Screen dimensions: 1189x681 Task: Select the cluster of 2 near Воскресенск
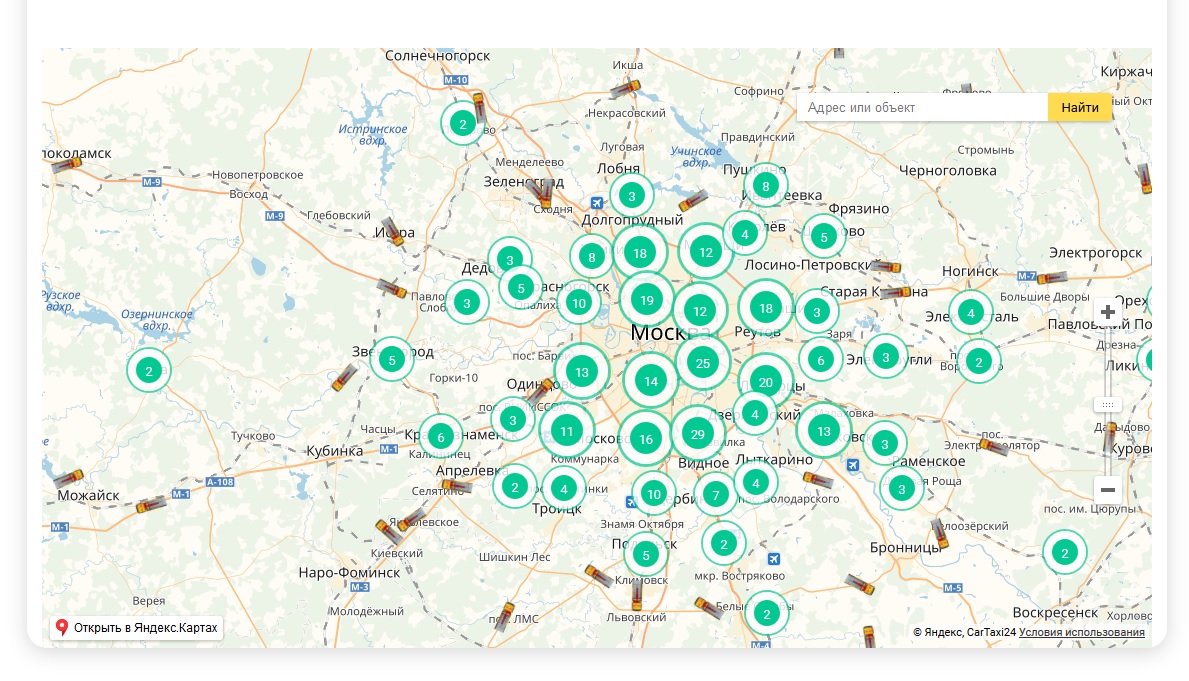[1065, 553]
